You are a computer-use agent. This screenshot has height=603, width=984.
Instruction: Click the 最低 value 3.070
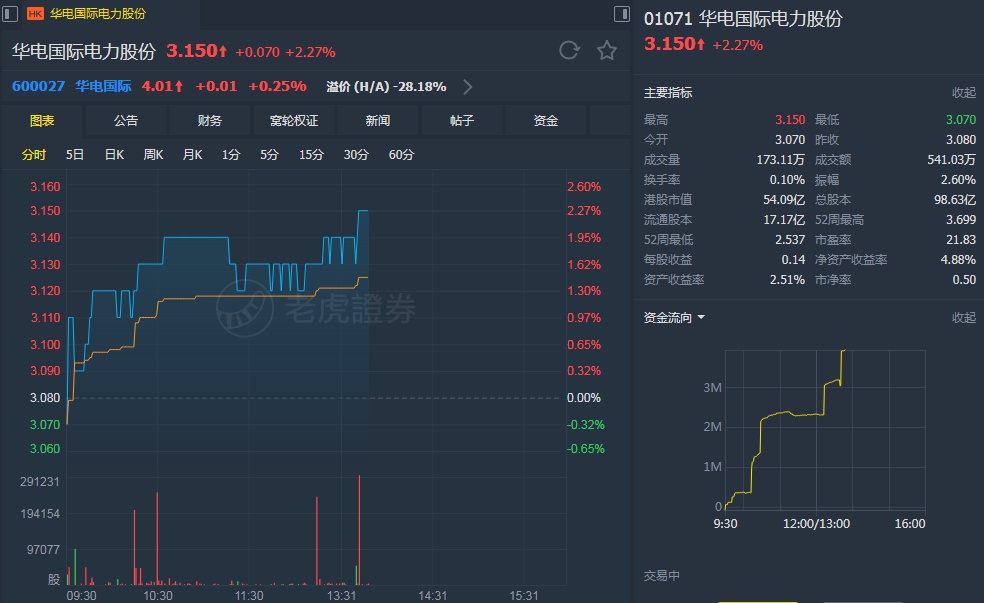point(961,119)
